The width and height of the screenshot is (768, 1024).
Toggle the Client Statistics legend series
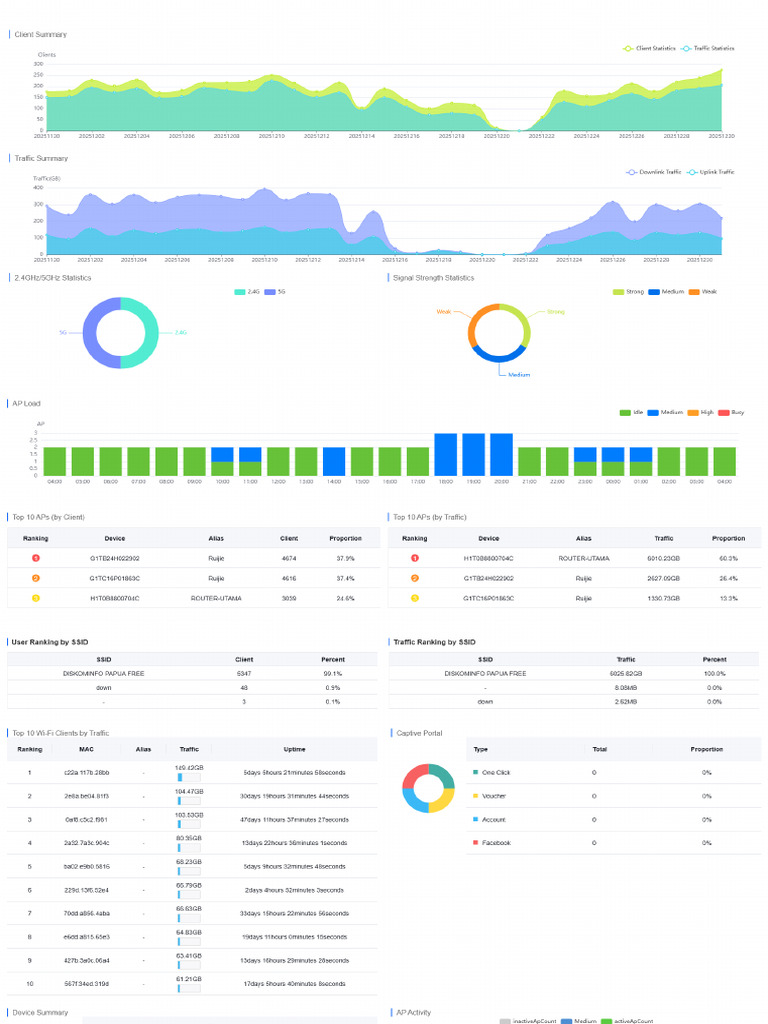click(x=628, y=48)
